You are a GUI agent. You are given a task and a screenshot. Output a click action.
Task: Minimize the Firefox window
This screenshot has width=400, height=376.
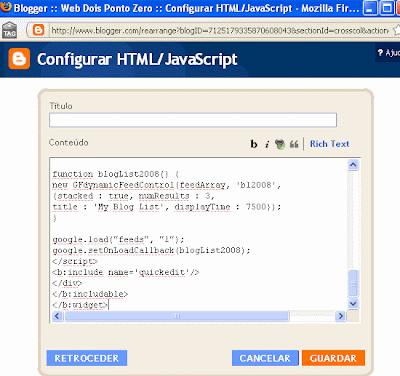(x=370, y=8)
